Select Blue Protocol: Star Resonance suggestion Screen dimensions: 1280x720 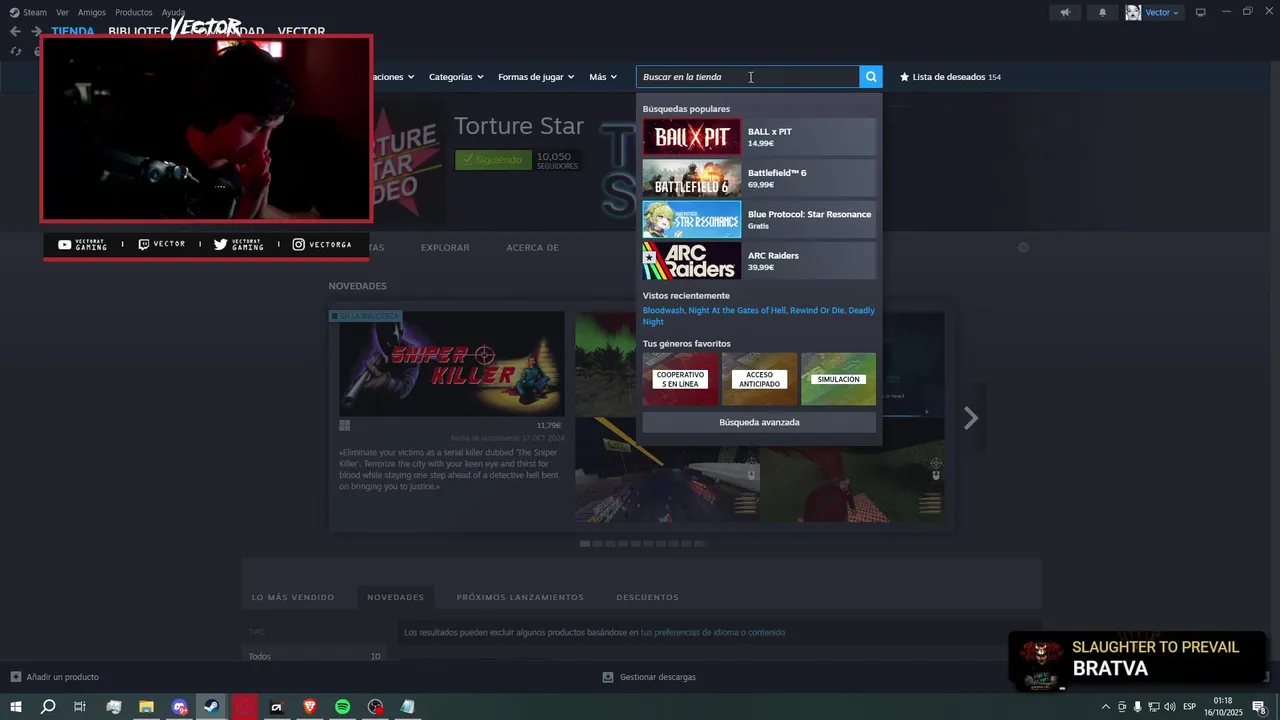(x=759, y=219)
